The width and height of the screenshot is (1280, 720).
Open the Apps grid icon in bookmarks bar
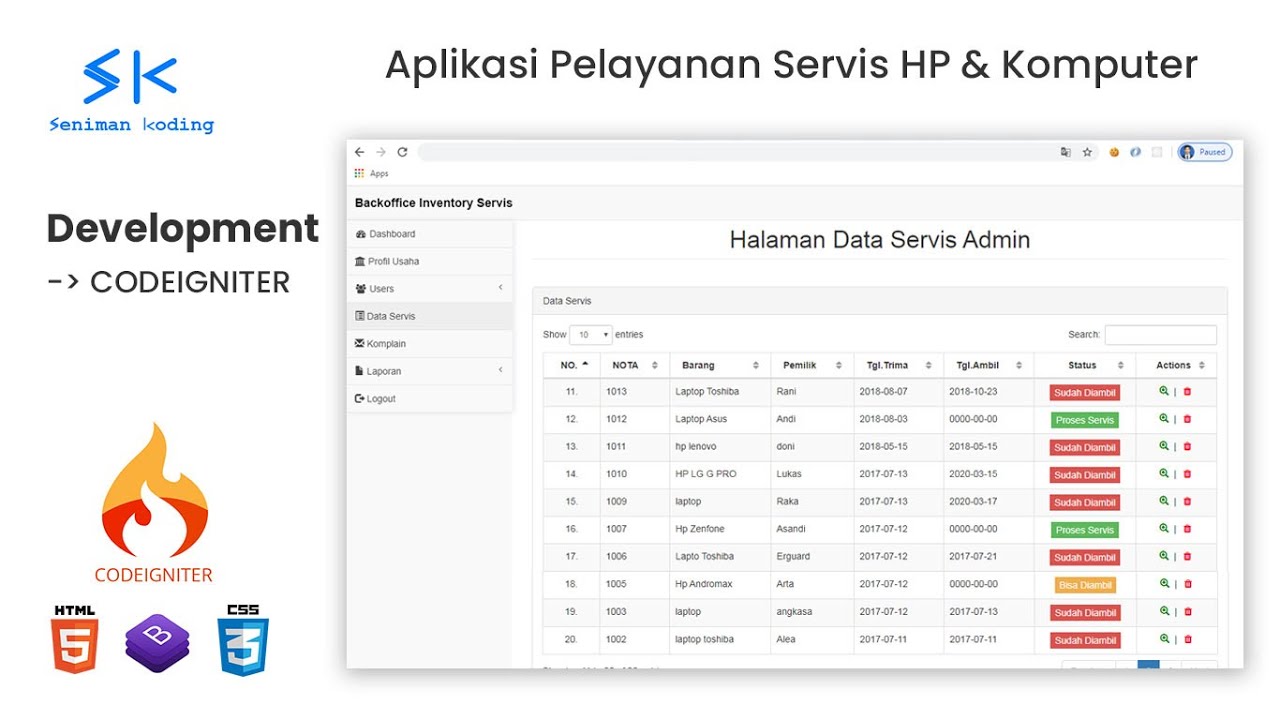click(359, 173)
